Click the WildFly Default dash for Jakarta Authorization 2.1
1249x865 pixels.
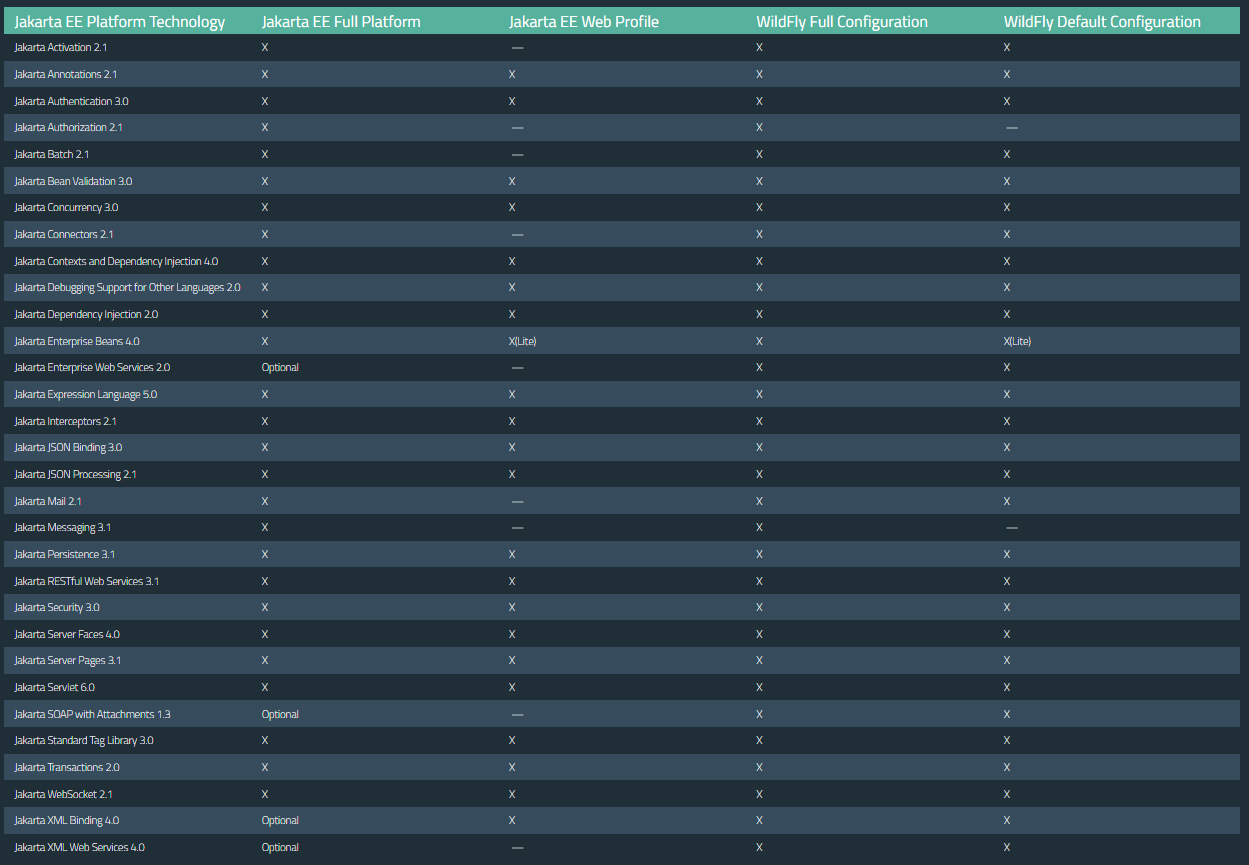(x=1012, y=128)
